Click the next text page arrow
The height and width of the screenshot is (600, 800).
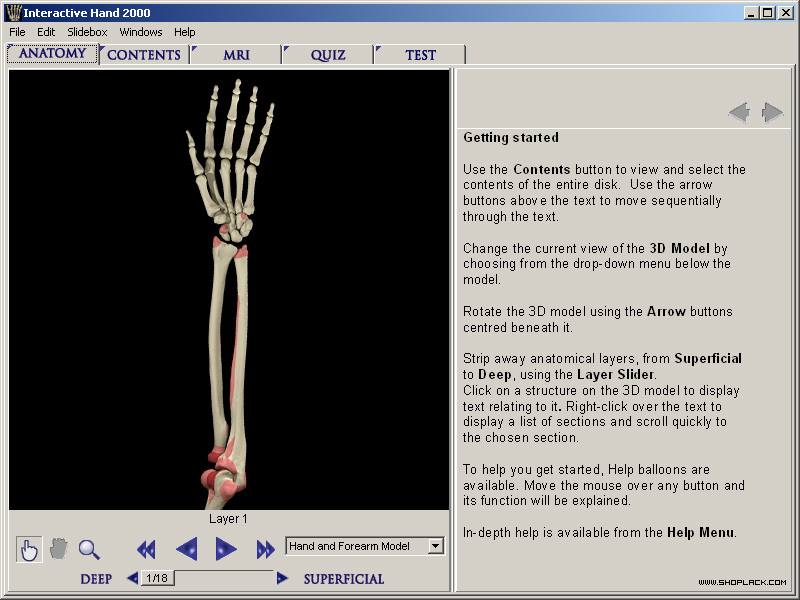point(772,112)
